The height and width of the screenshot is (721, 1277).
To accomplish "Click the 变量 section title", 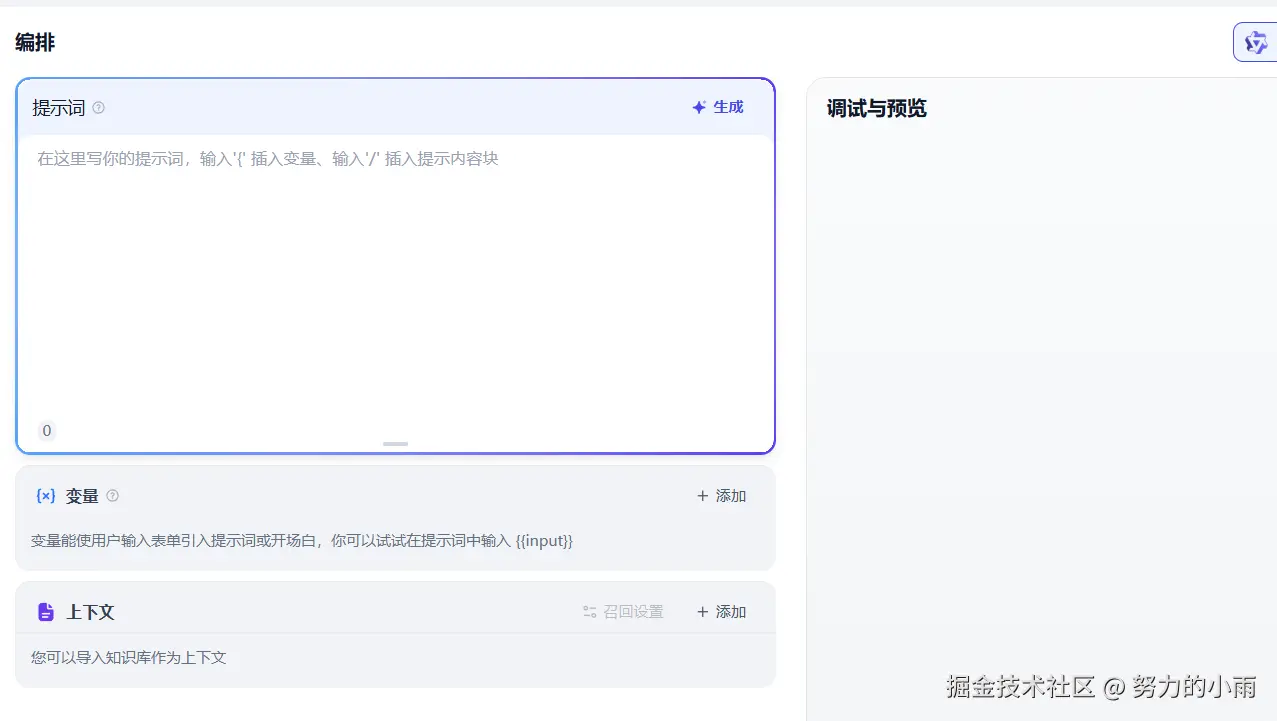I will pos(82,496).
